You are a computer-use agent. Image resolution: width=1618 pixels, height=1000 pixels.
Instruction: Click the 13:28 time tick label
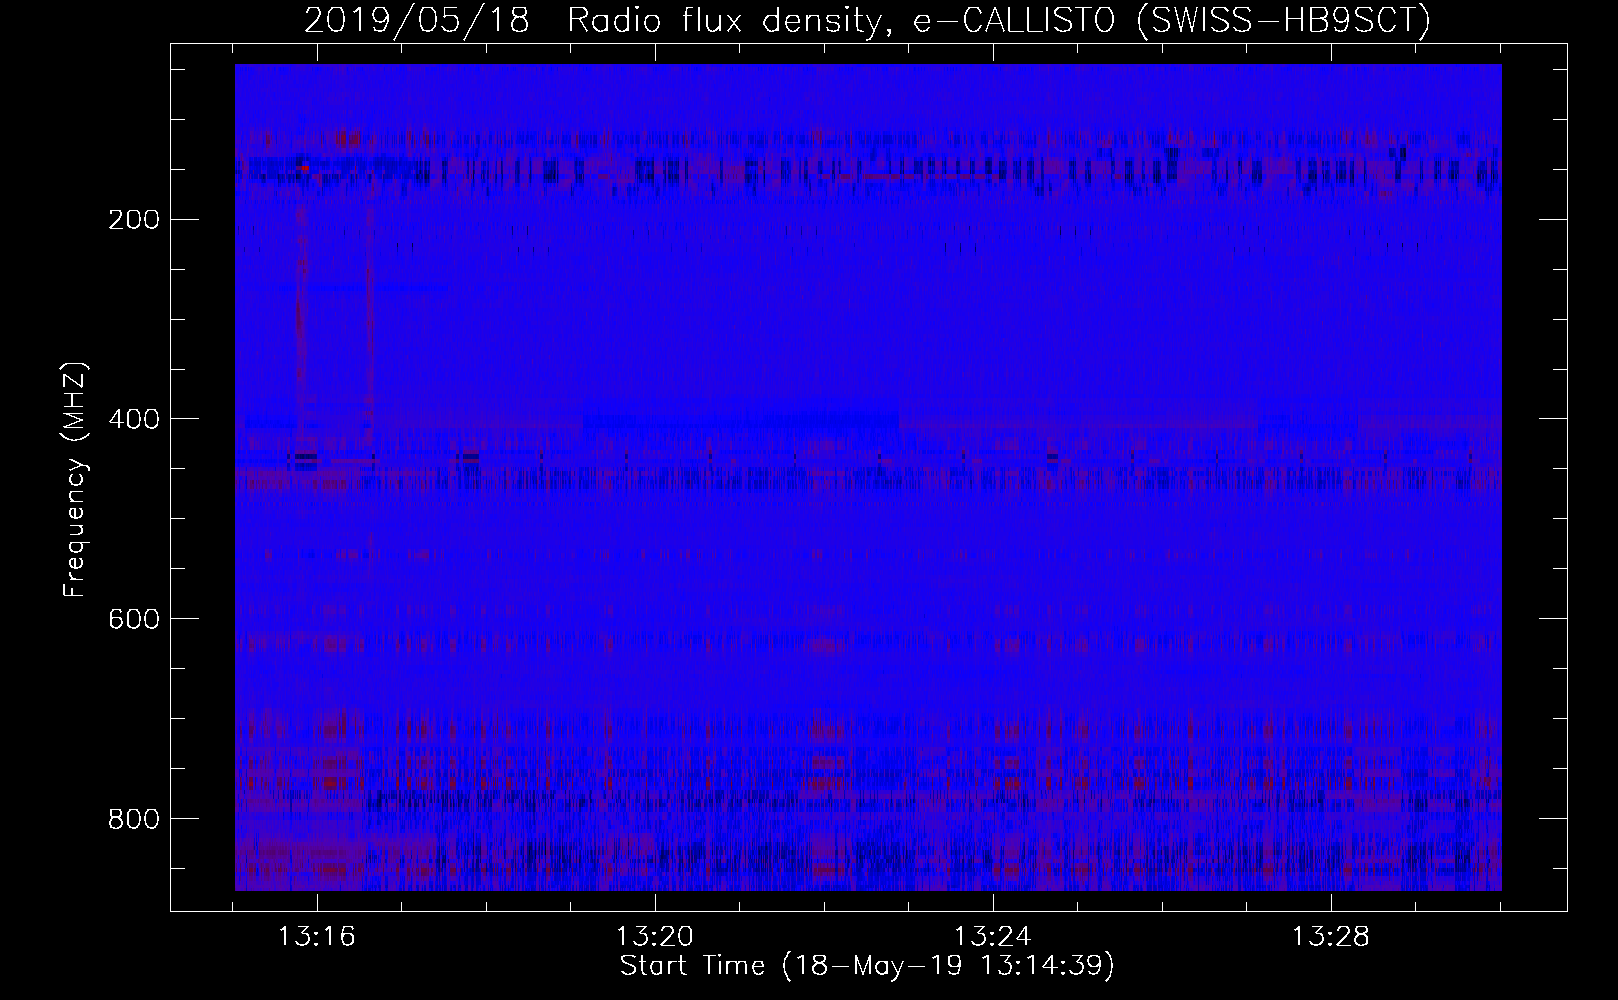click(x=1330, y=938)
